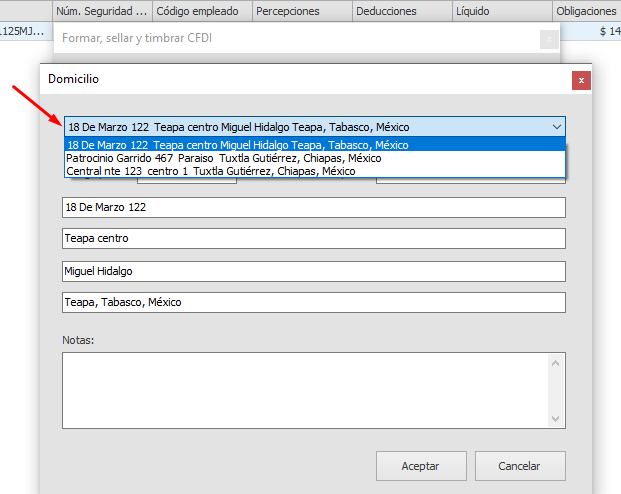Close the Formar, sellar y timbrar CFDI window
621x494 pixels.
pyautogui.click(x=548, y=40)
